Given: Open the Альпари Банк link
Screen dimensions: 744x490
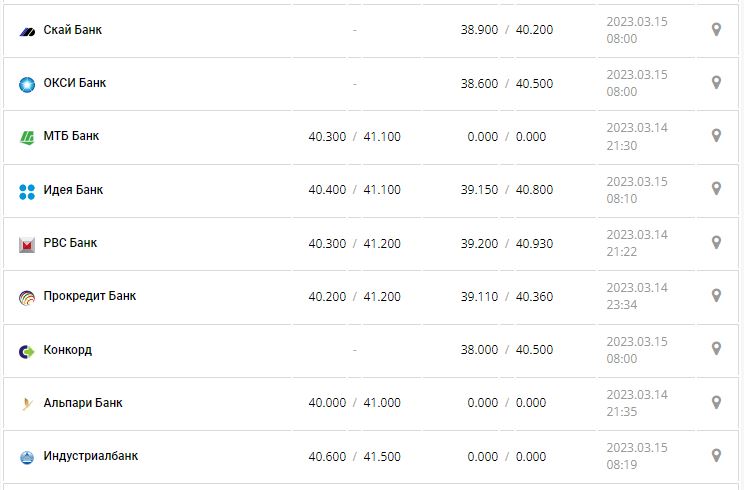Looking at the screenshot, I should coord(83,403).
